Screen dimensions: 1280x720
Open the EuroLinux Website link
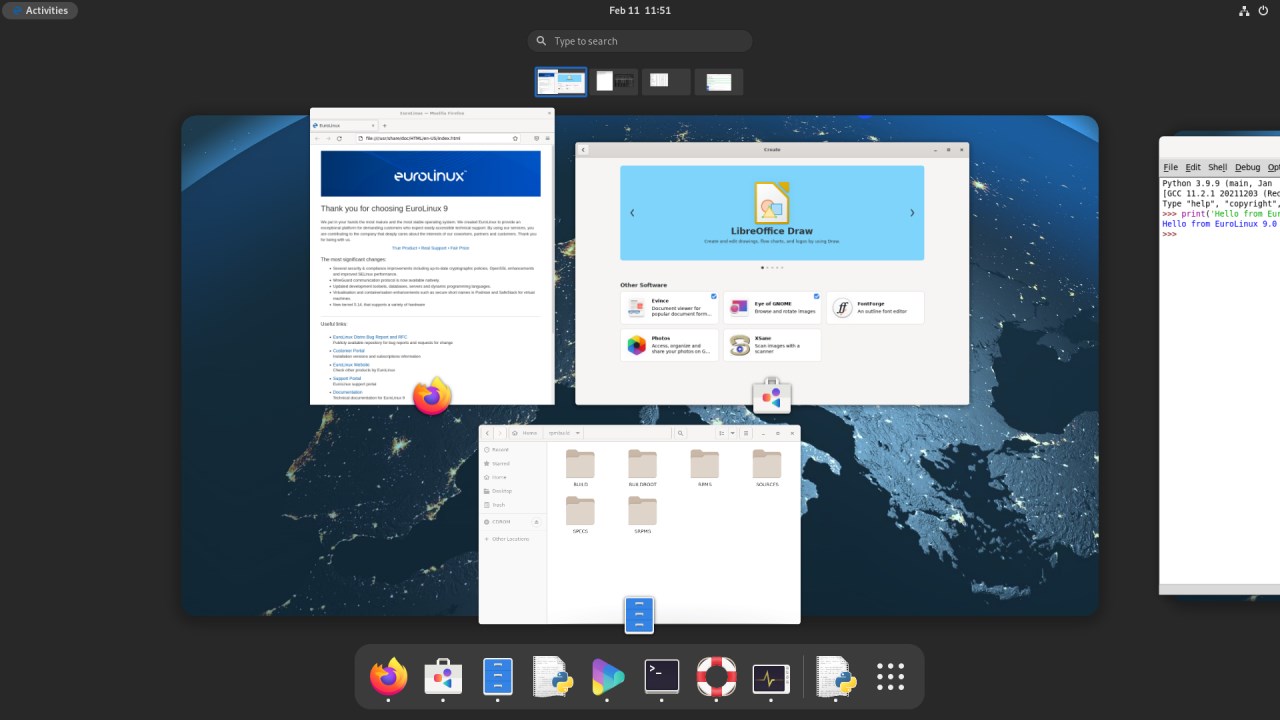coord(351,365)
